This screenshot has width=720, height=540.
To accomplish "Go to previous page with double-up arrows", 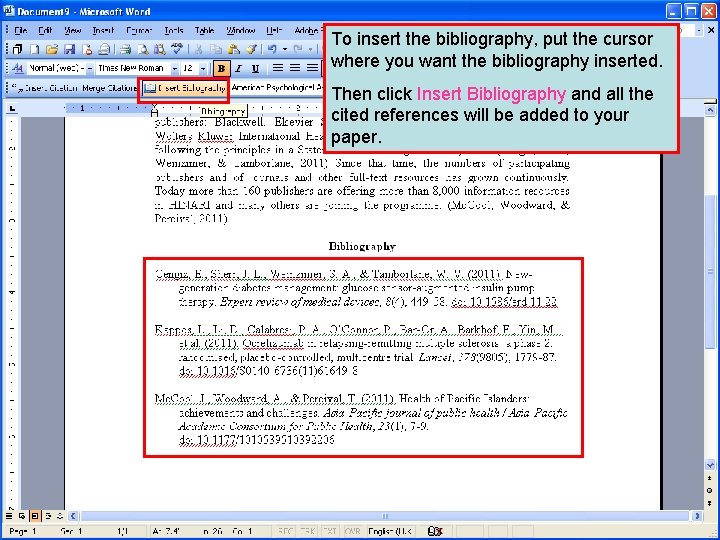I will tap(709, 478).
